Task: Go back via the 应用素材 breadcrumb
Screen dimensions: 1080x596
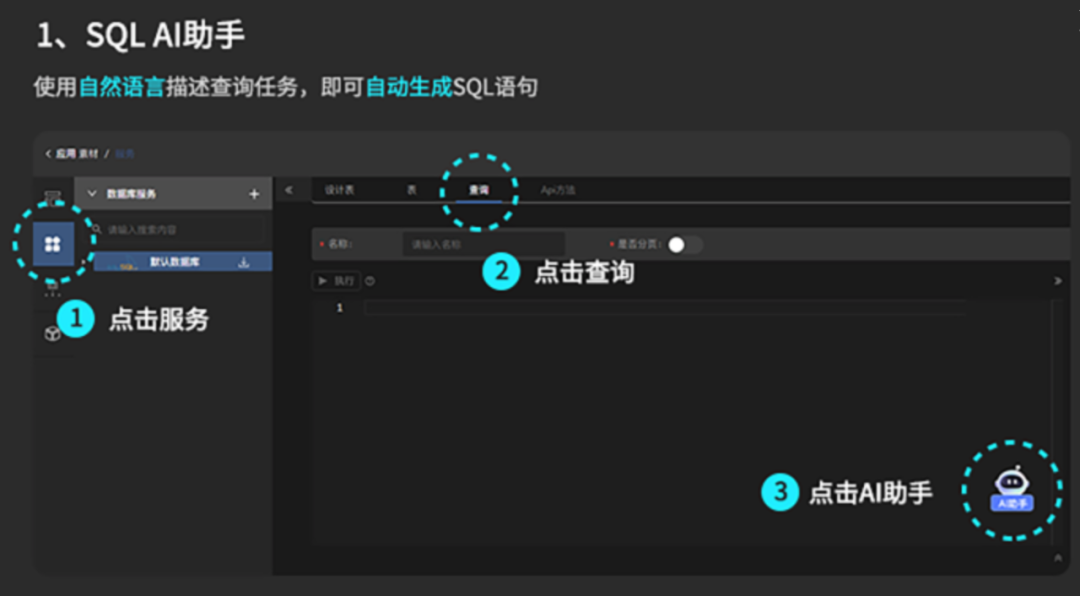Action: [71, 154]
